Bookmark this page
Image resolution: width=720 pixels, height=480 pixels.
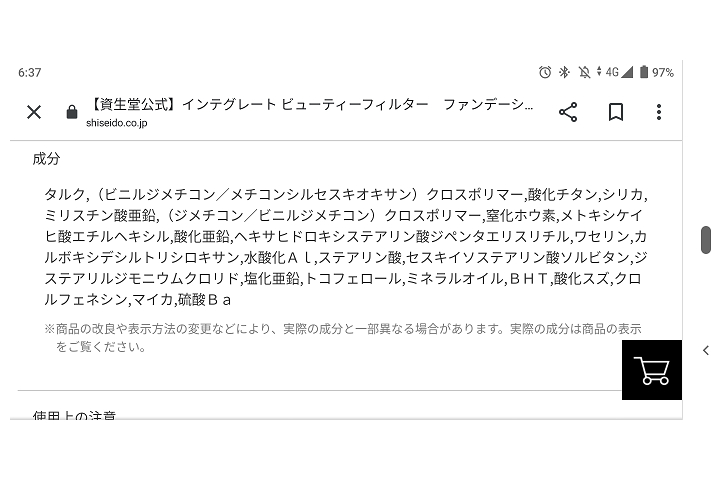pyautogui.click(x=616, y=112)
